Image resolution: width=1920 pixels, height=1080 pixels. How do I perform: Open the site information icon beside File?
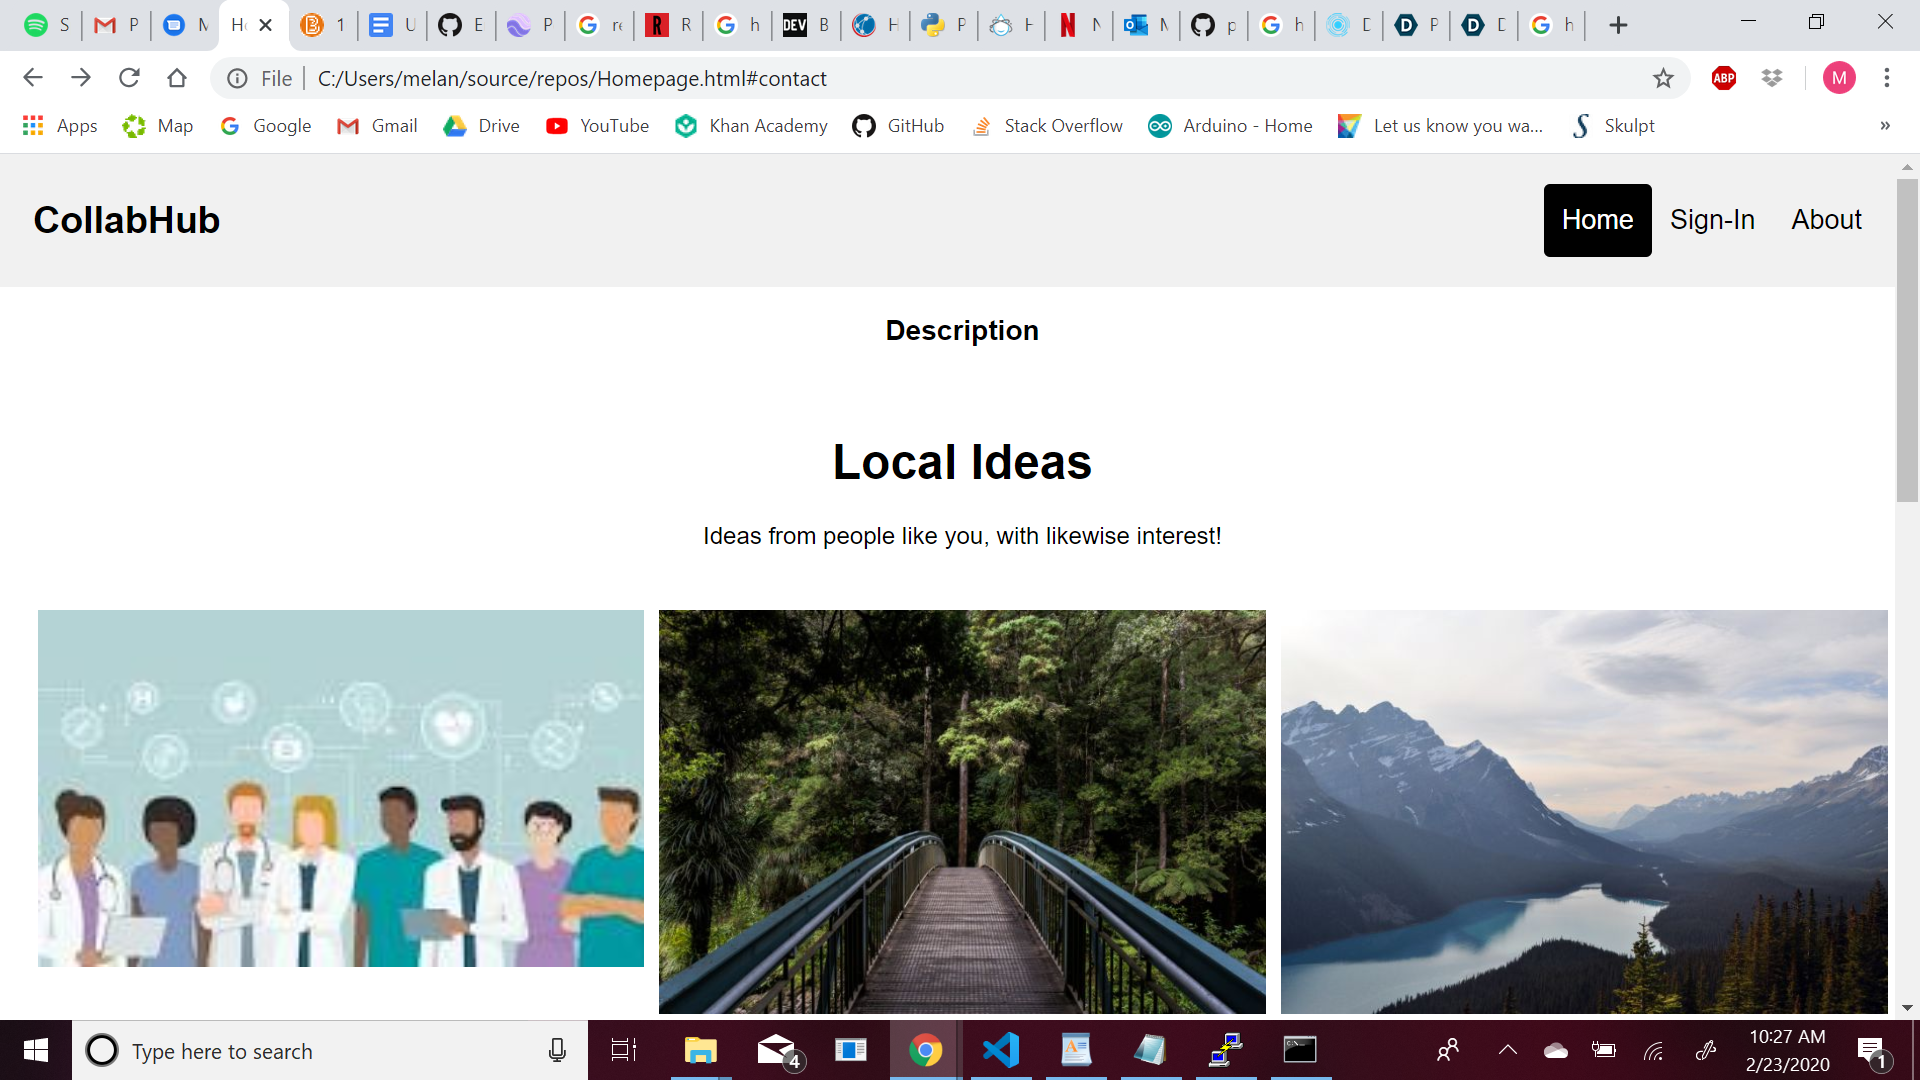237,78
